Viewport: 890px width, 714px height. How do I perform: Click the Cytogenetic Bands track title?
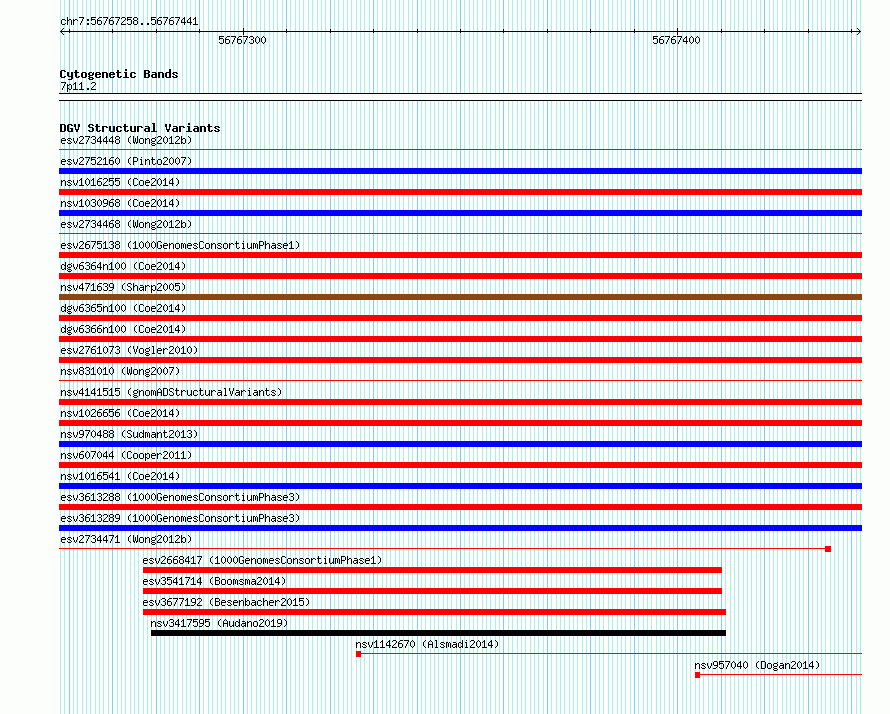coord(119,74)
